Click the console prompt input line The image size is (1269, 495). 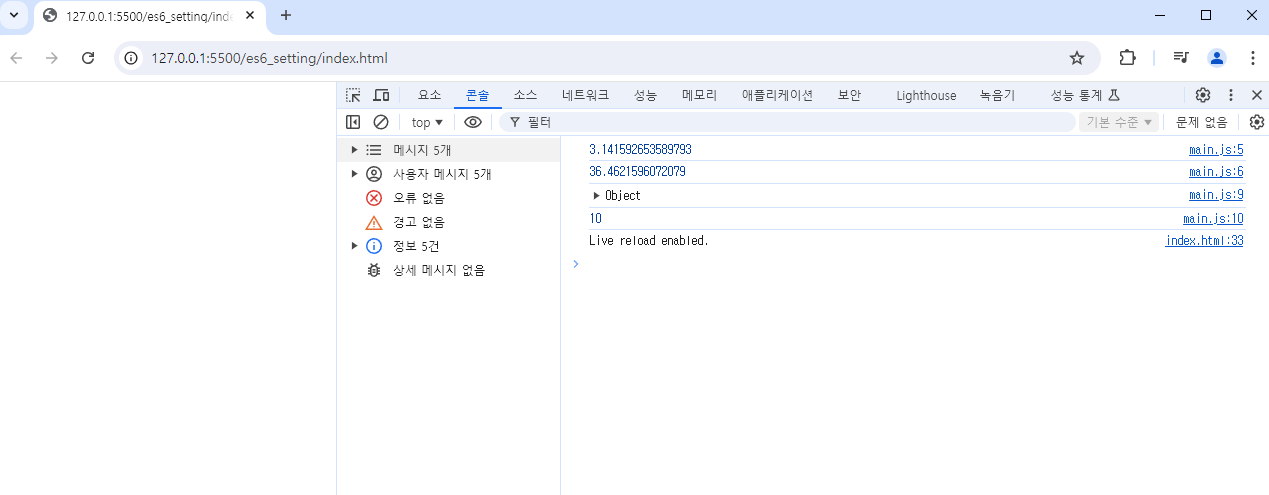[x=915, y=264]
